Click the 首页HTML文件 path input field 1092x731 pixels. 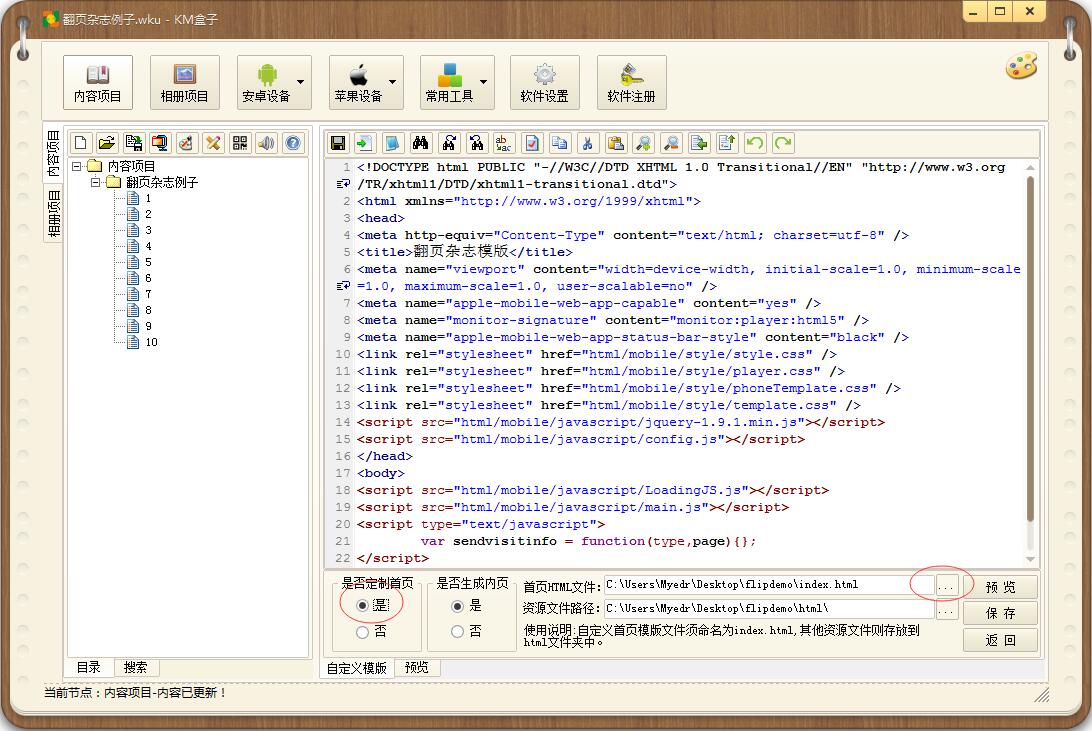769,585
